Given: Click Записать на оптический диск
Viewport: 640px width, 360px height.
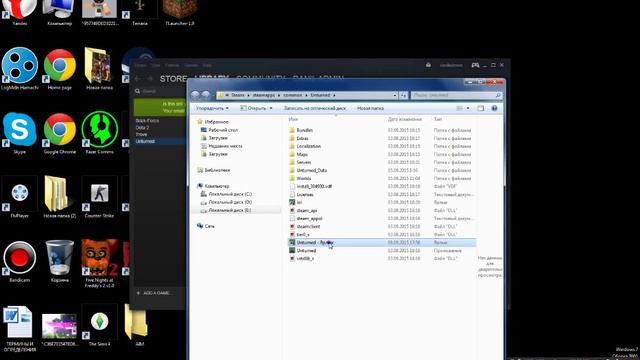Looking at the screenshot, I should (x=315, y=108).
